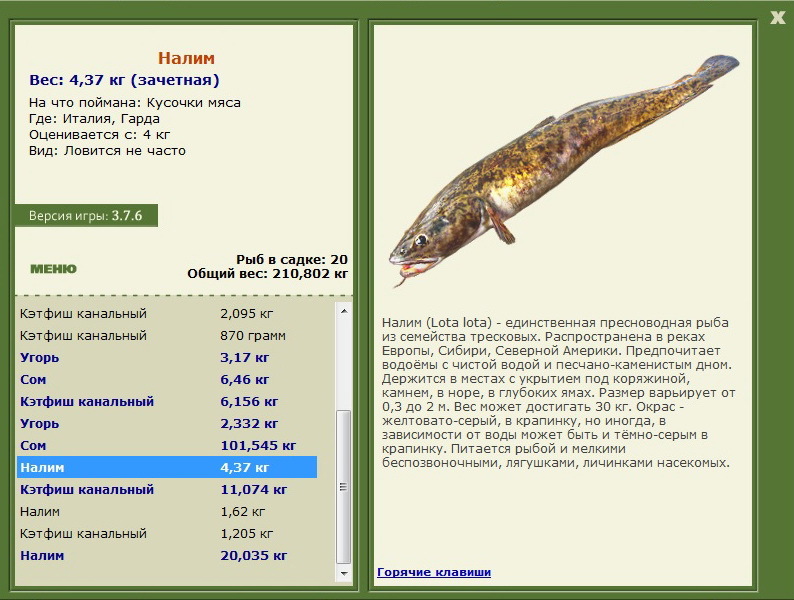Select Кэтфиш канальный 11,074 кг entry

(166, 489)
